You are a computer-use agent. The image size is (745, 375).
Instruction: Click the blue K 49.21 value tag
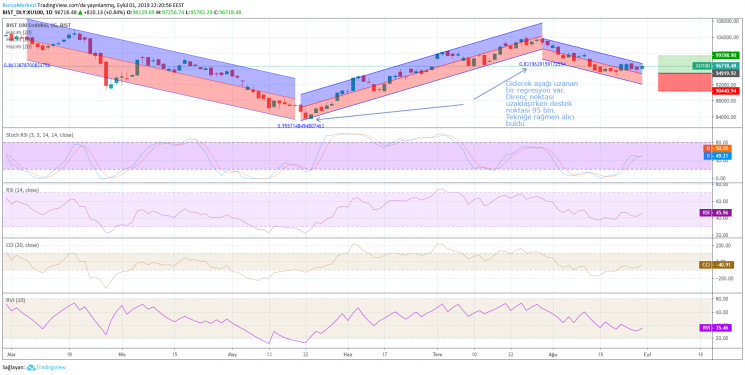tap(717, 155)
